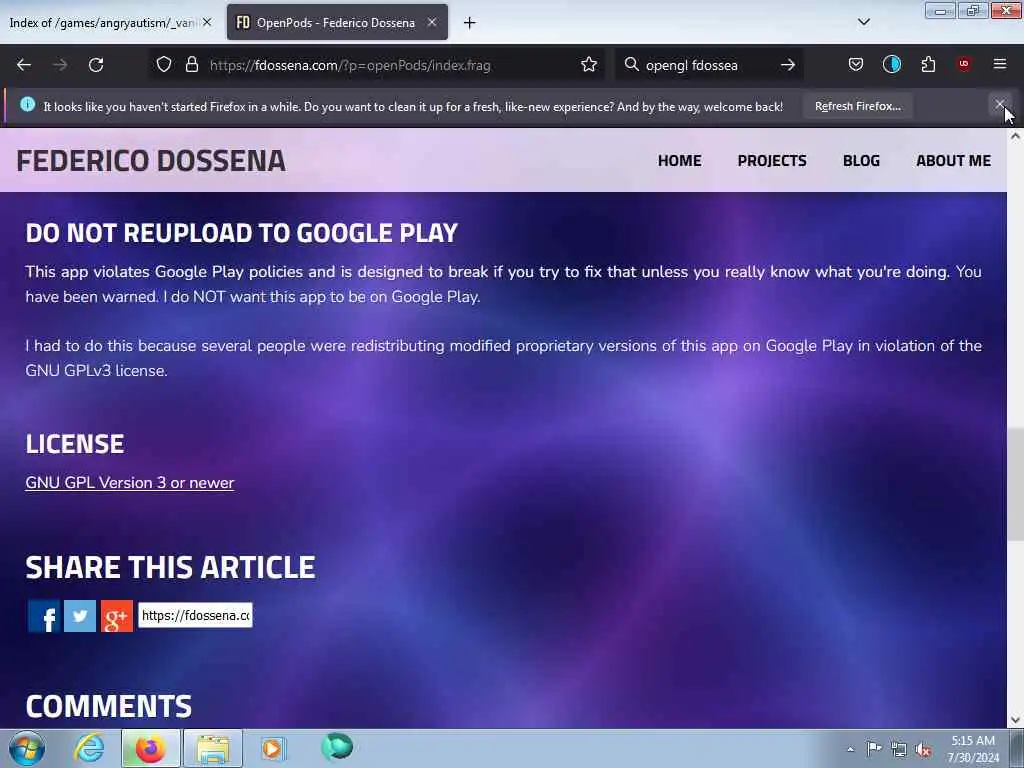Screen dimensions: 1024x768
Task: Show hidden system tray icons
Action: pyautogui.click(x=850, y=750)
